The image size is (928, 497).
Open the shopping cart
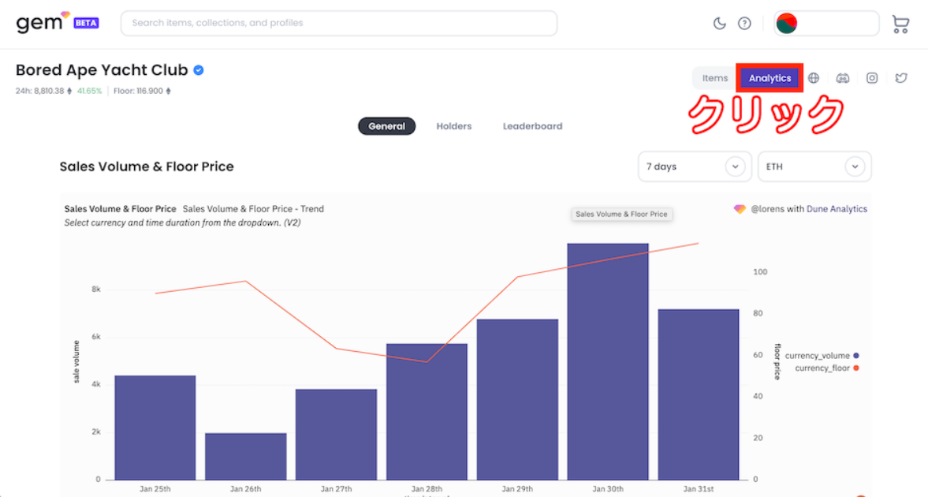900,24
